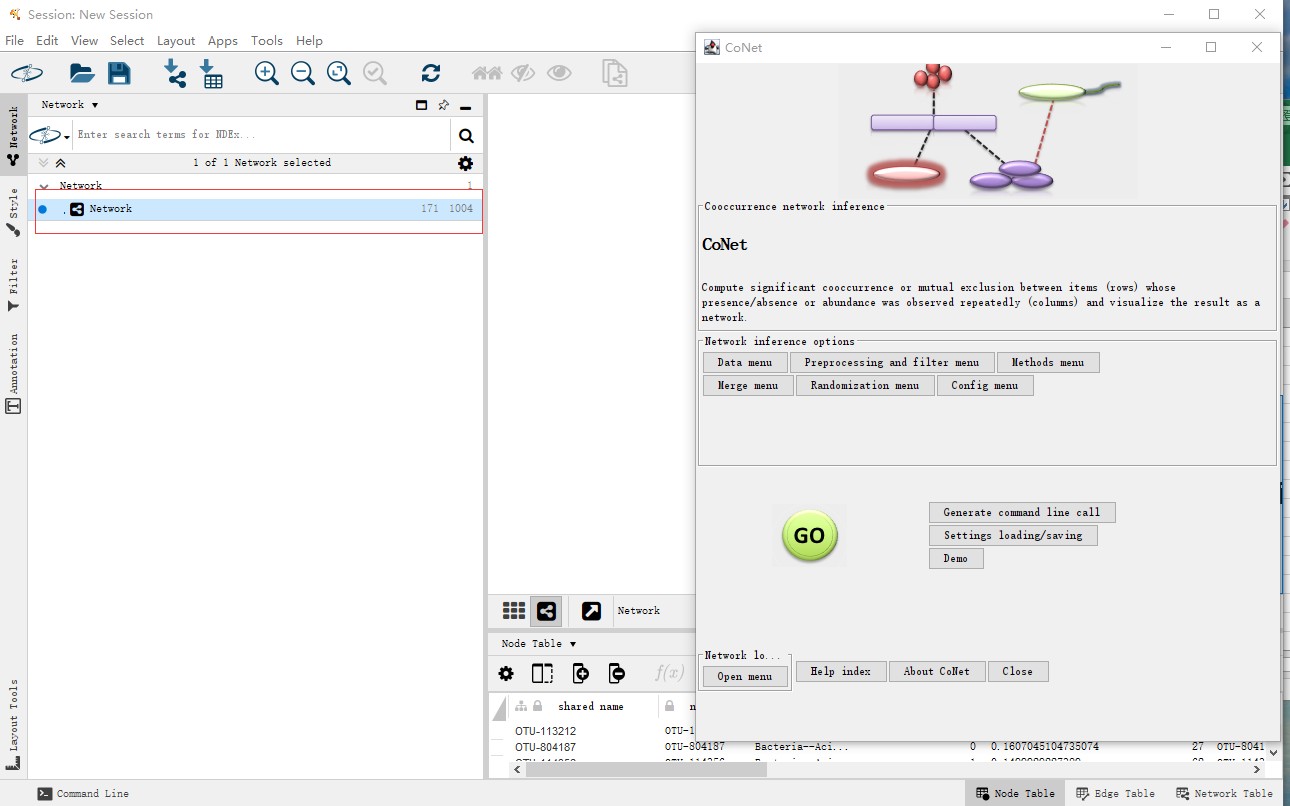Delete columns icon in Node Table
Viewport: 1290px width, 806px height.
click(x=617, y=674)
